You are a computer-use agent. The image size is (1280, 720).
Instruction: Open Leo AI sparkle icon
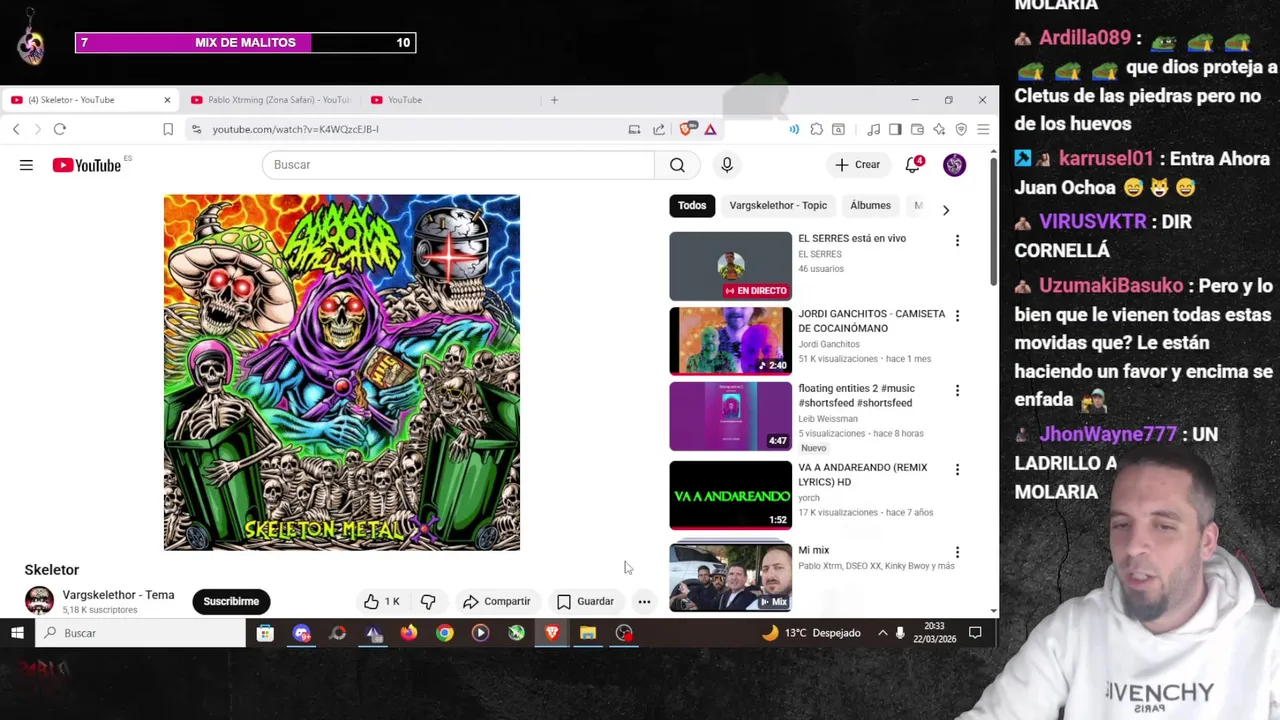pyautogui.click(x=939, y=129)
